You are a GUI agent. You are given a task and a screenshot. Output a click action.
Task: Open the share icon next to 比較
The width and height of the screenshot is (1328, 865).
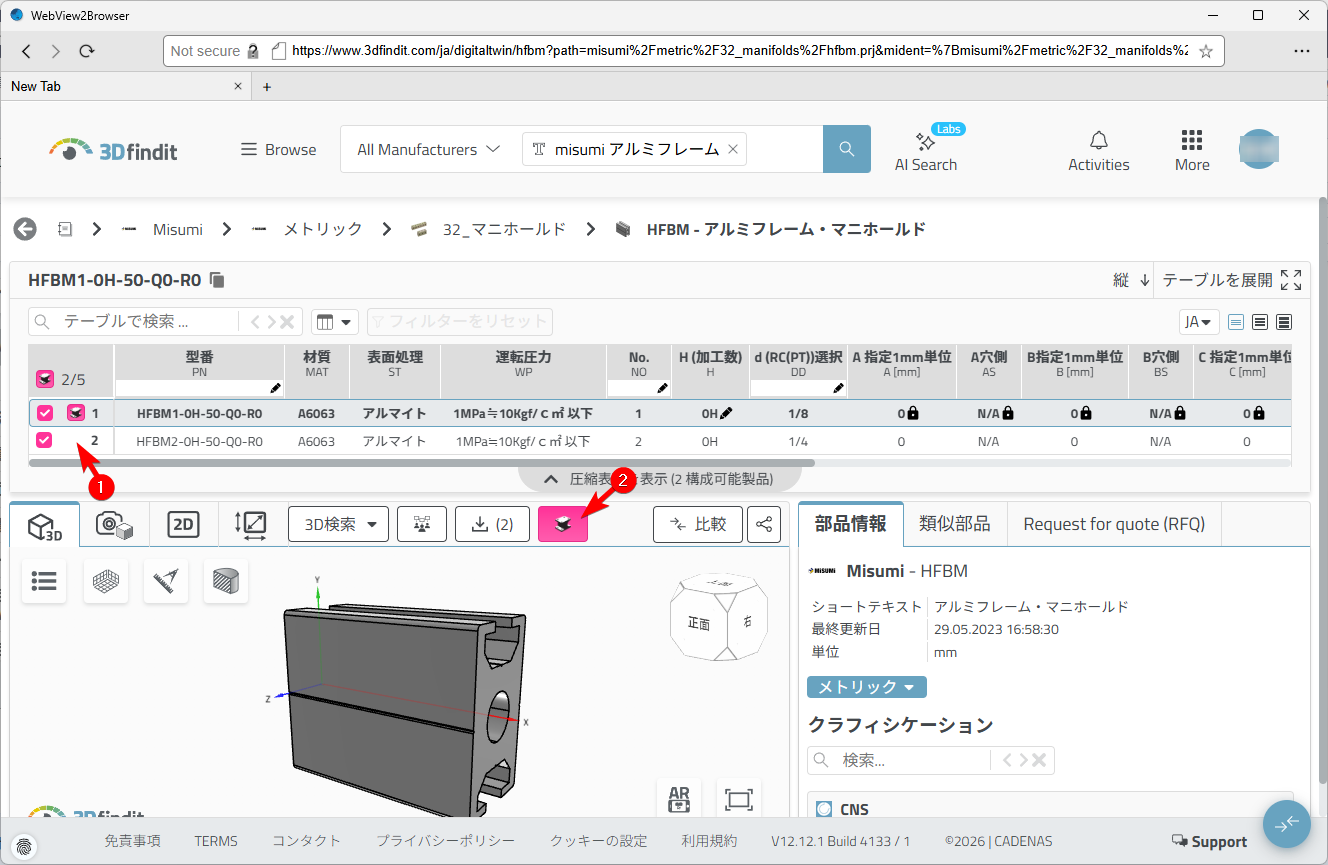[764, 524]
